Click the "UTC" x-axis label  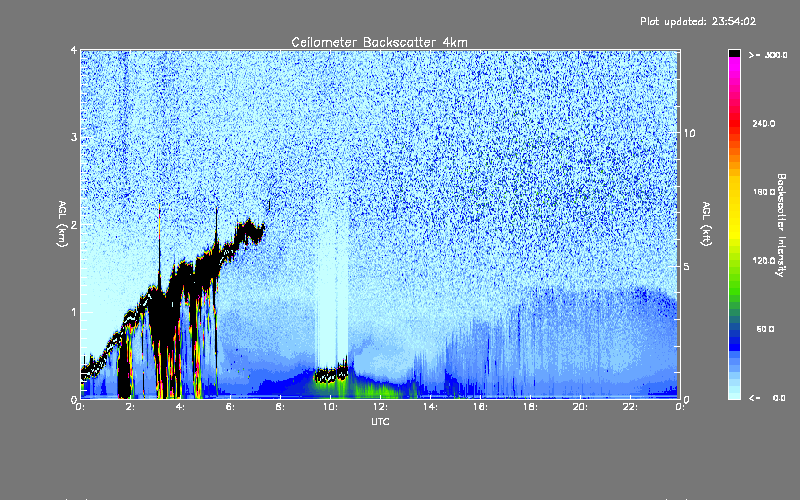380,421
